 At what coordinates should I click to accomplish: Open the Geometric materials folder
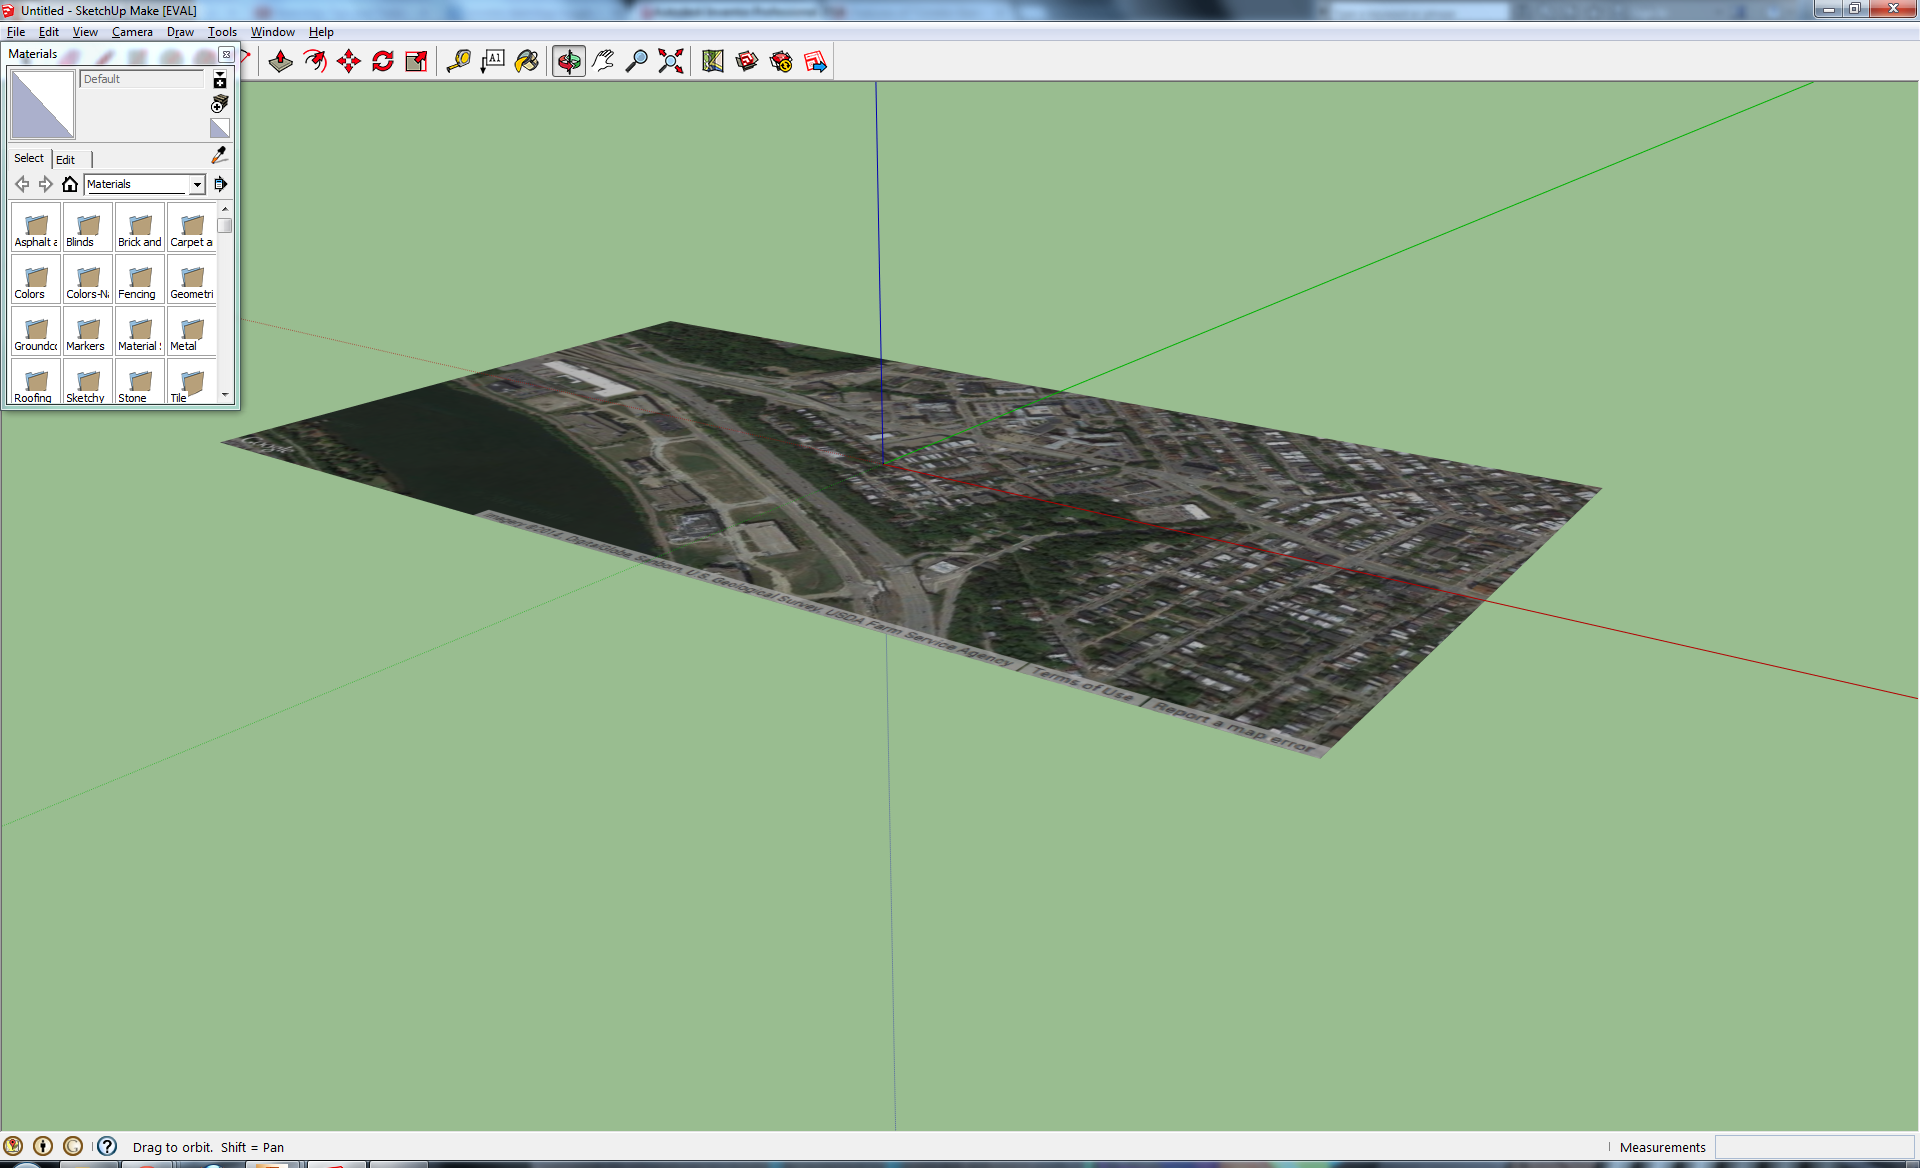point(192,279)
